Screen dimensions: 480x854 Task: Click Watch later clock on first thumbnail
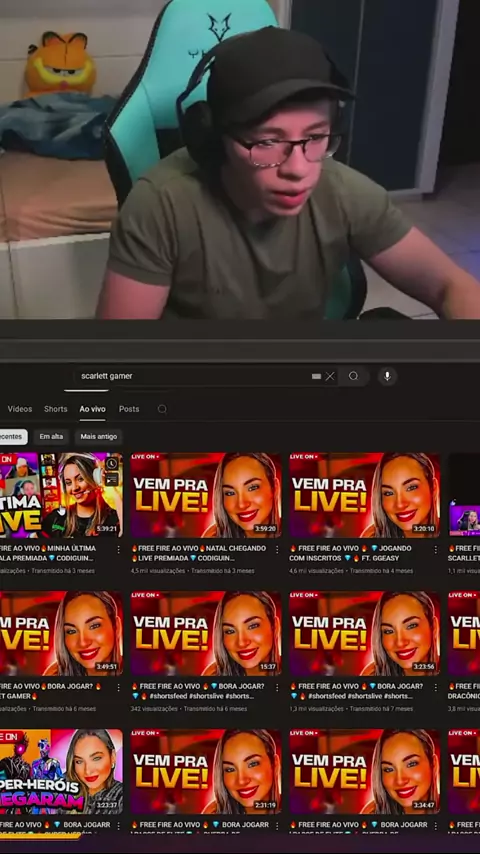(x=112, y=464)
